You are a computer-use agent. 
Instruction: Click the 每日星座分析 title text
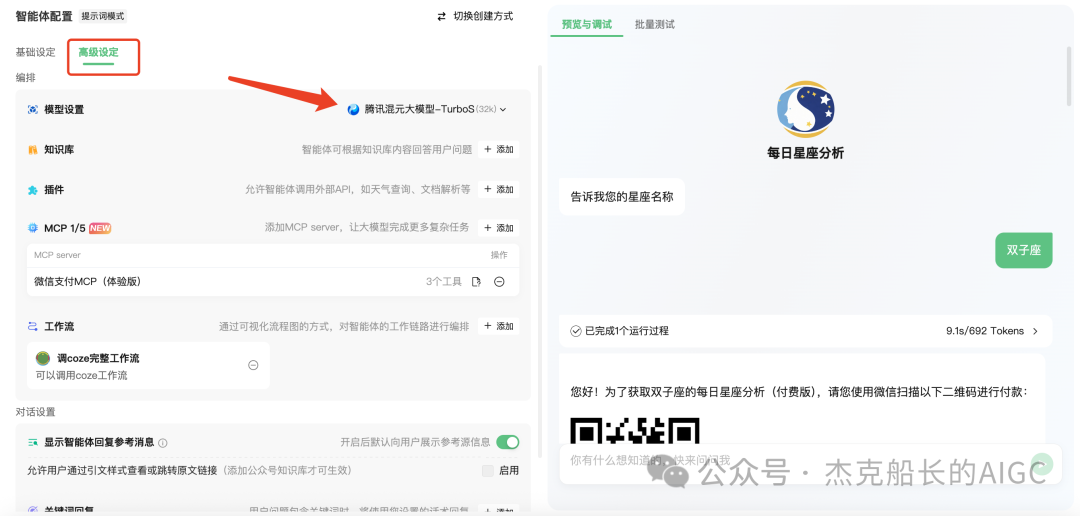805,154
